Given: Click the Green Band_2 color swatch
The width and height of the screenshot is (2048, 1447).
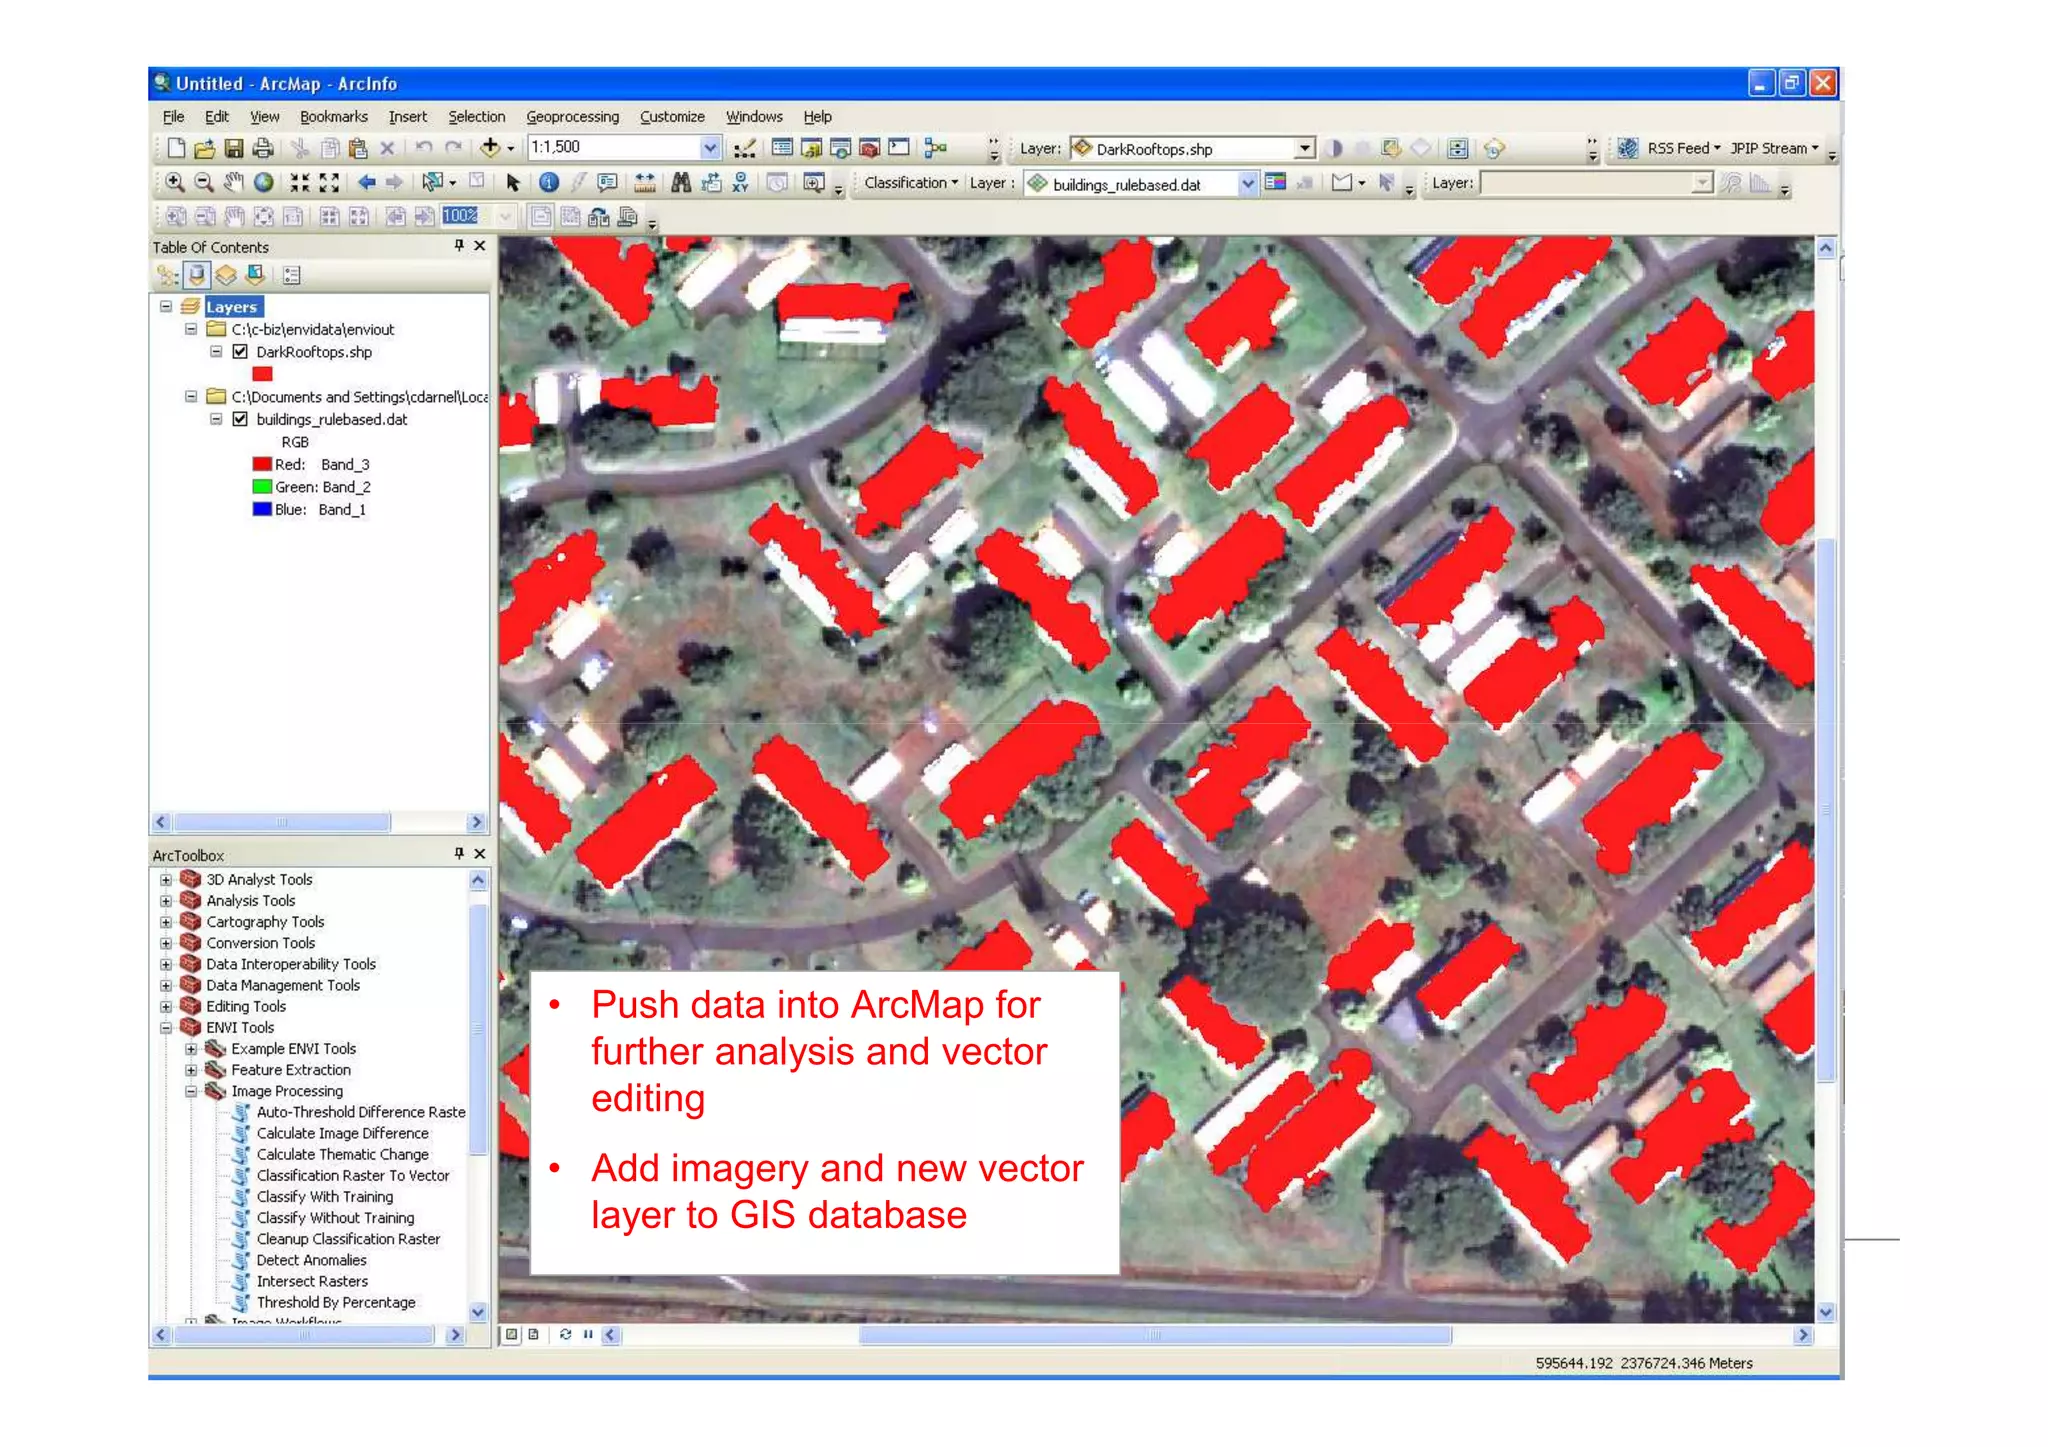Looking at the screenshot, I should point(262,487).
